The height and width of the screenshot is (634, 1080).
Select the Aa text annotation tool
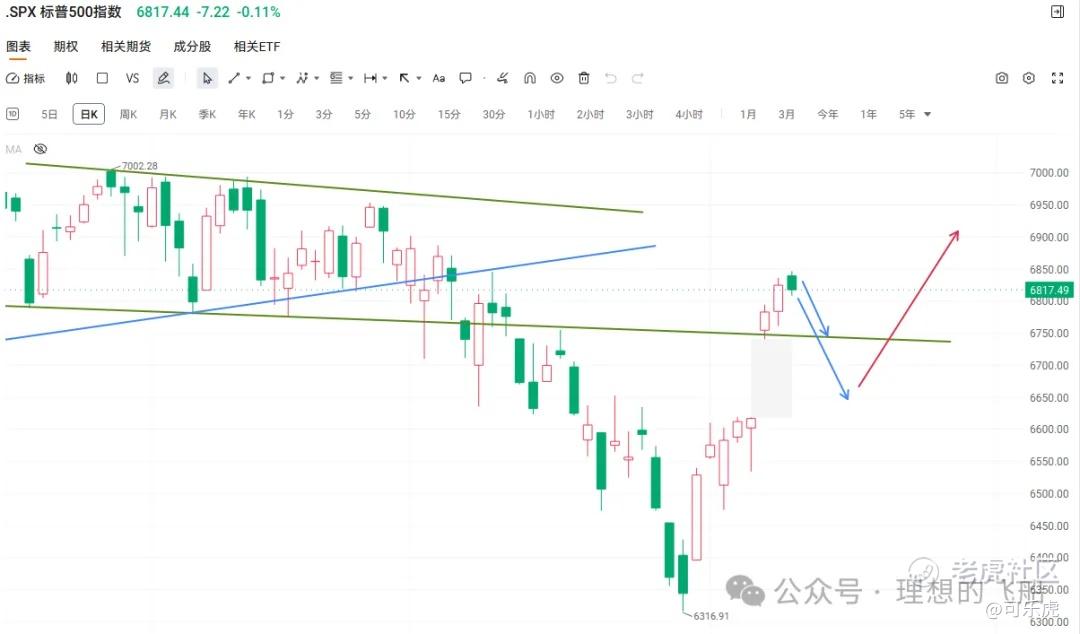438,78
